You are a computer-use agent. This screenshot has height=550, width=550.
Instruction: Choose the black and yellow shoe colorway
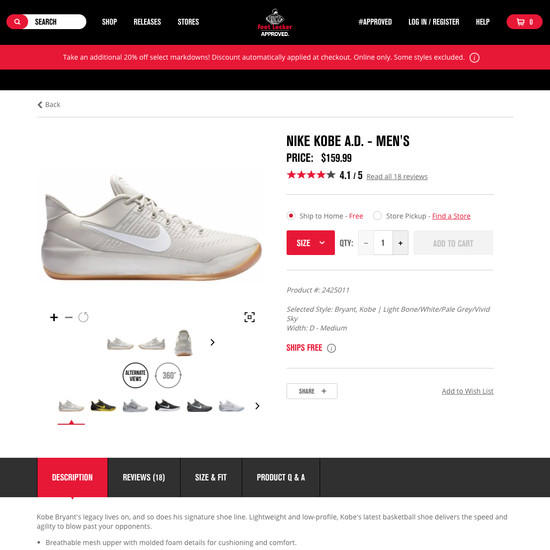103,406
